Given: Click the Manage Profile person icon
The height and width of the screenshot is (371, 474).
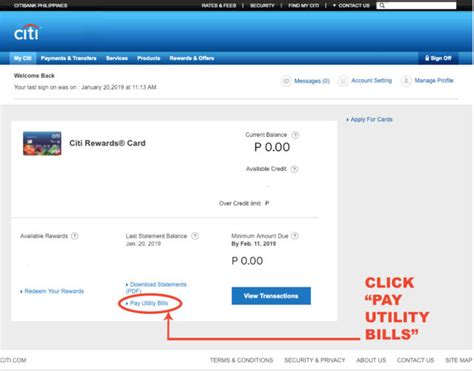Looking at the screenshot, I should coord(406,81).
